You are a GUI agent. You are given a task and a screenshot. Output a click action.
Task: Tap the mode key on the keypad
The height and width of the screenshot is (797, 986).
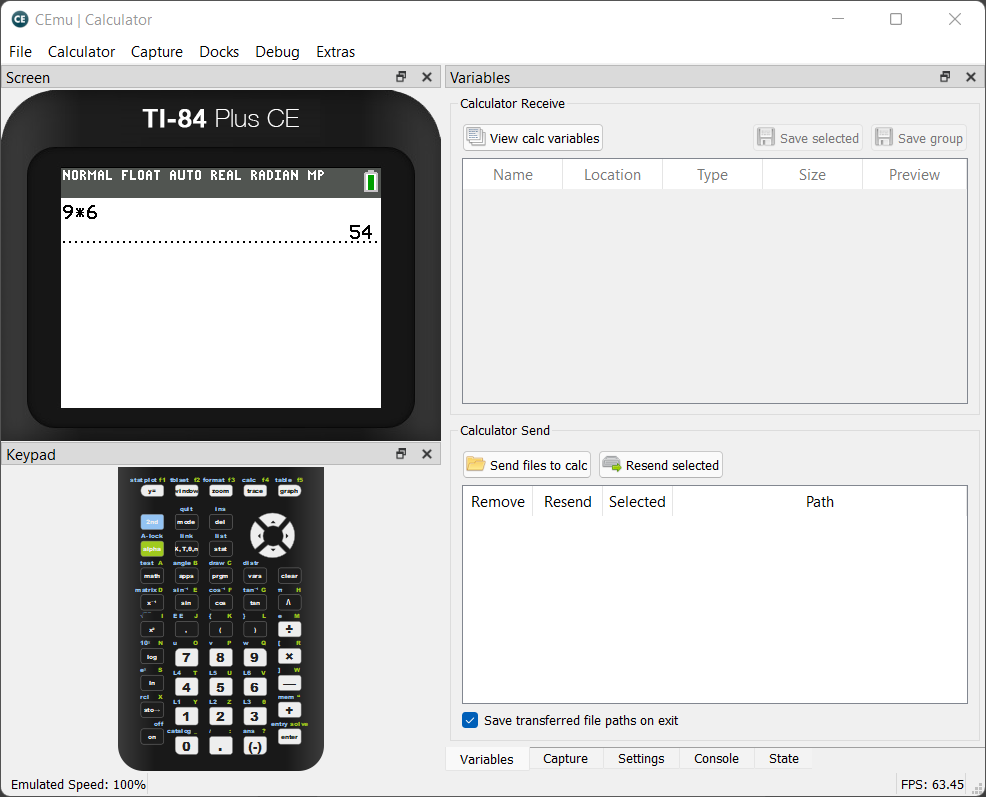(x=186, y=522)
